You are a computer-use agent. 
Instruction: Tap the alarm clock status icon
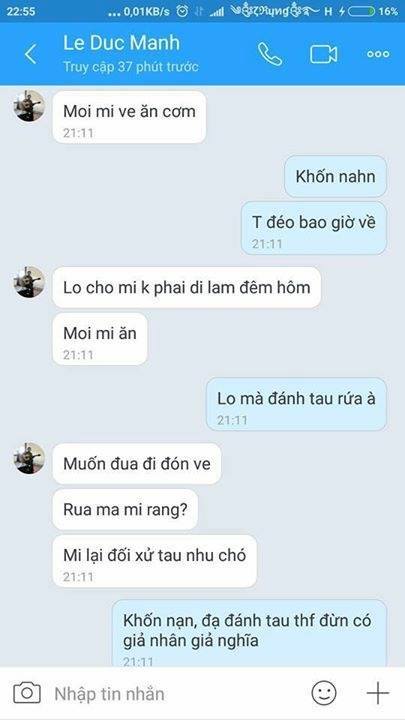pyautogui.click(x=182, y=11)
